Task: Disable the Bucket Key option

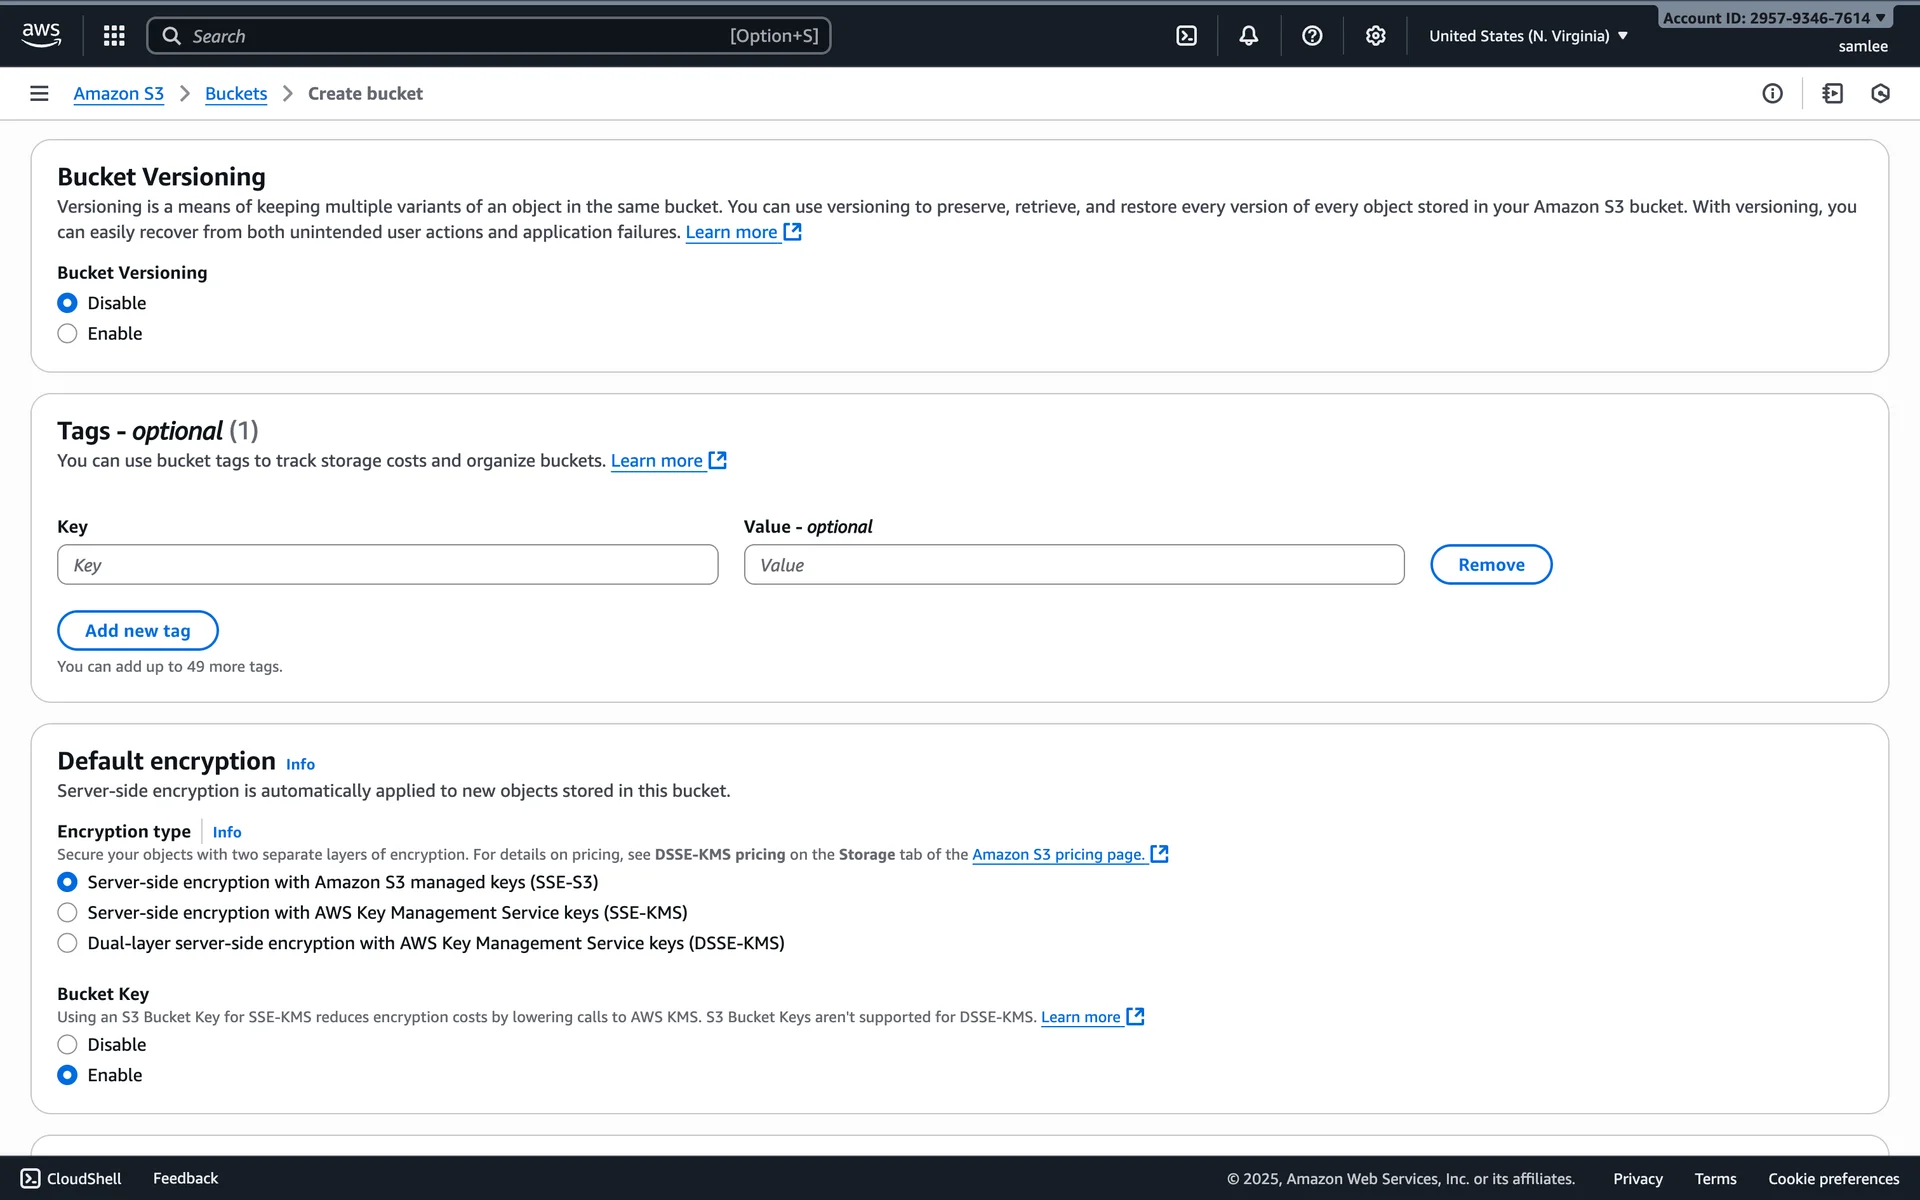Action: (x=67, y=1045)
